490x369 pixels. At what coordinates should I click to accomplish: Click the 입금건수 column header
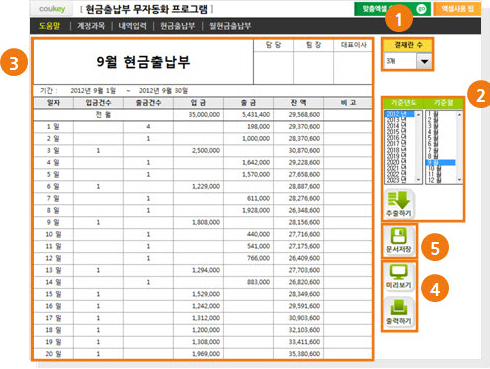point(98,103)
